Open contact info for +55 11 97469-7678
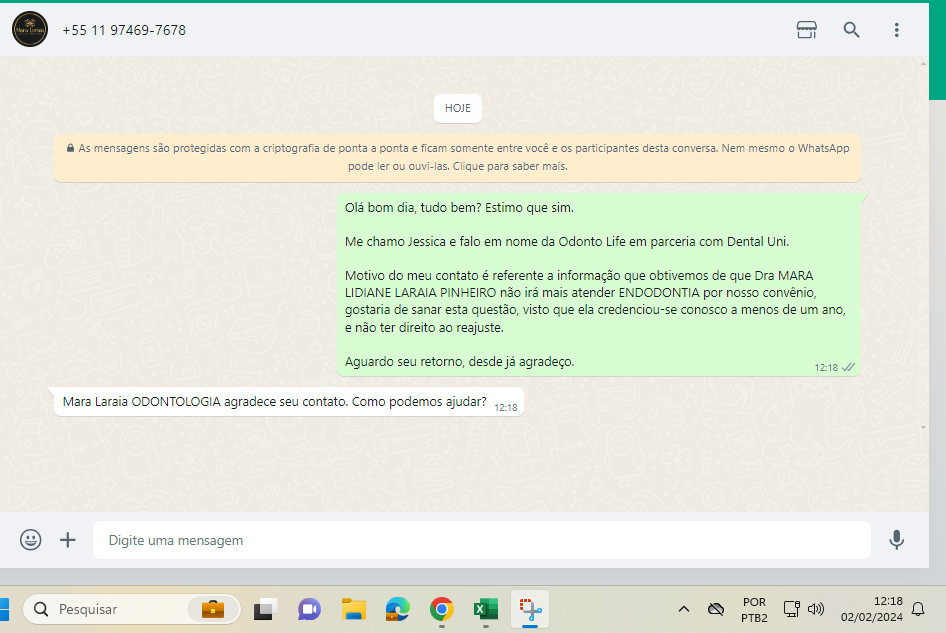The image size is (946, 633). tap(124, 30)
